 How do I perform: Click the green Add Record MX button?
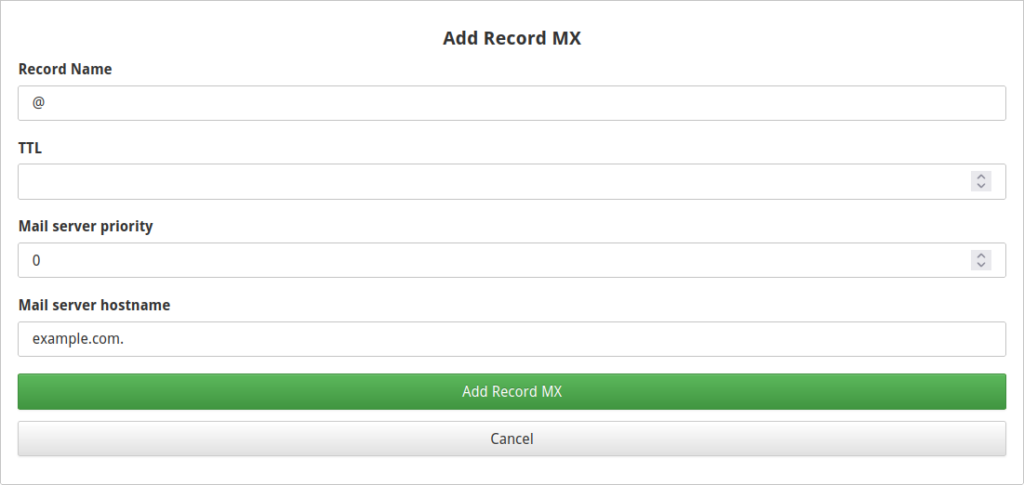(x=511, y=392)
